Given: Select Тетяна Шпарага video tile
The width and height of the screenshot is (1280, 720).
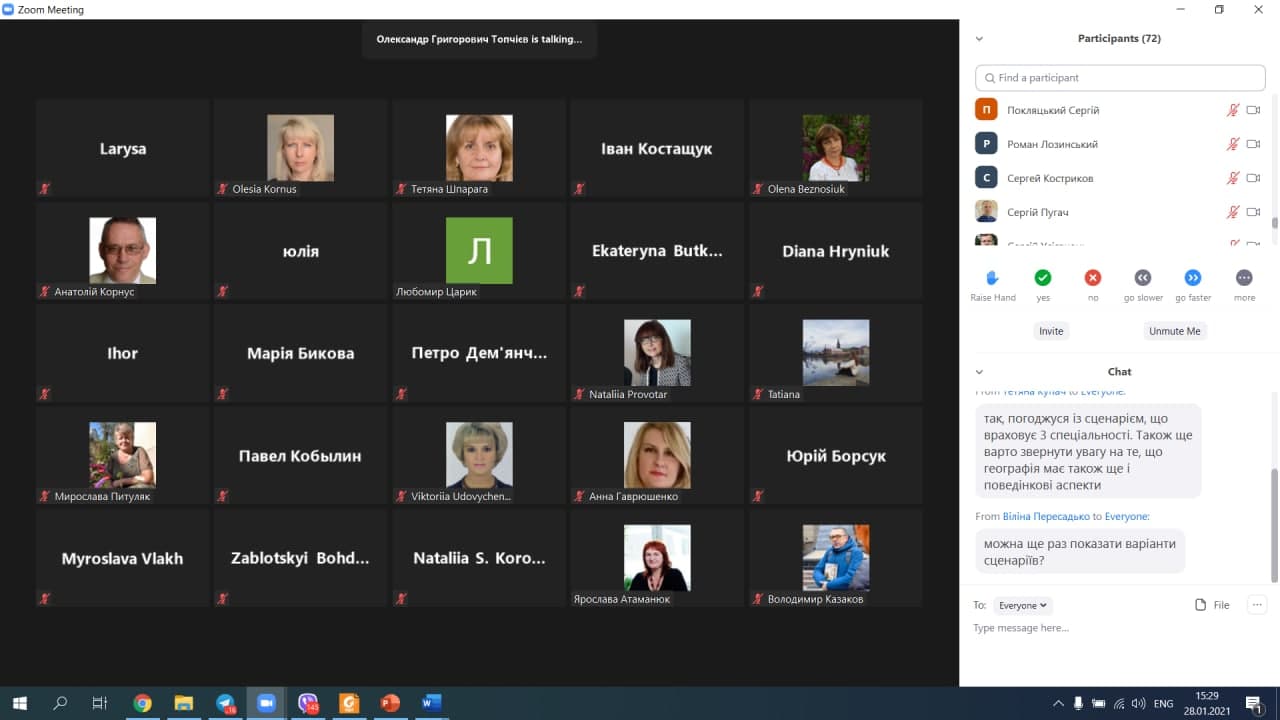Looking at the screenshot, I should click(x=479, y=148).
